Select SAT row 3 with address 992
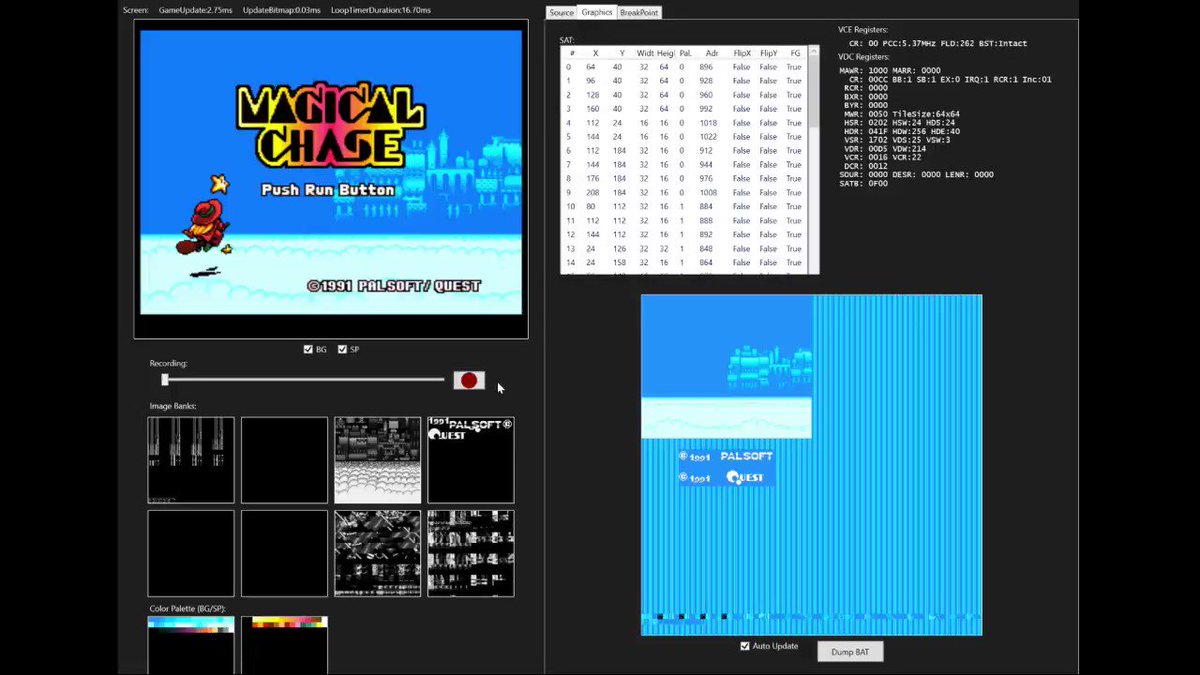The height and width of the screenshot is (675, 1200). [x=685, y=109]
